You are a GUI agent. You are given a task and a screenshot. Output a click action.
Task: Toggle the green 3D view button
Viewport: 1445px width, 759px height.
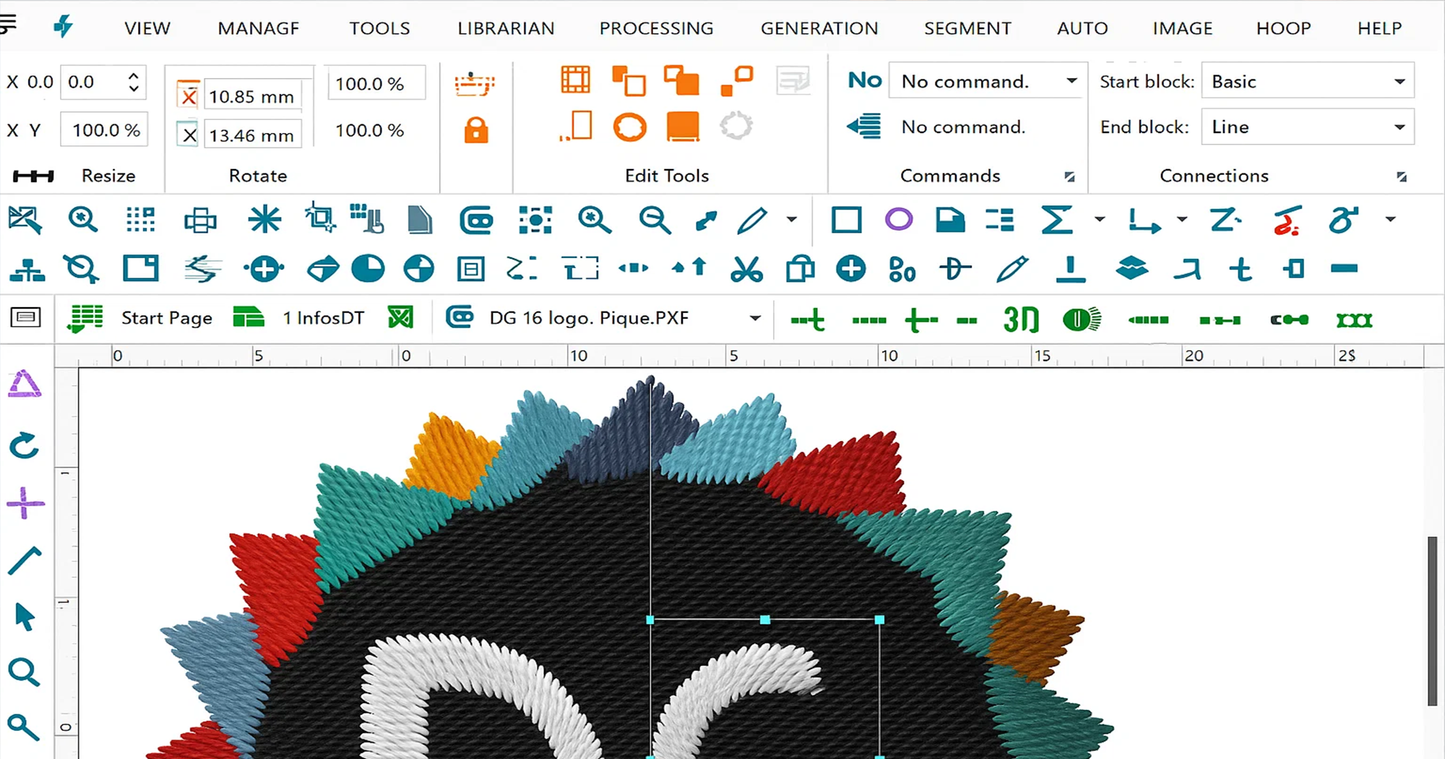[1021, 320]
